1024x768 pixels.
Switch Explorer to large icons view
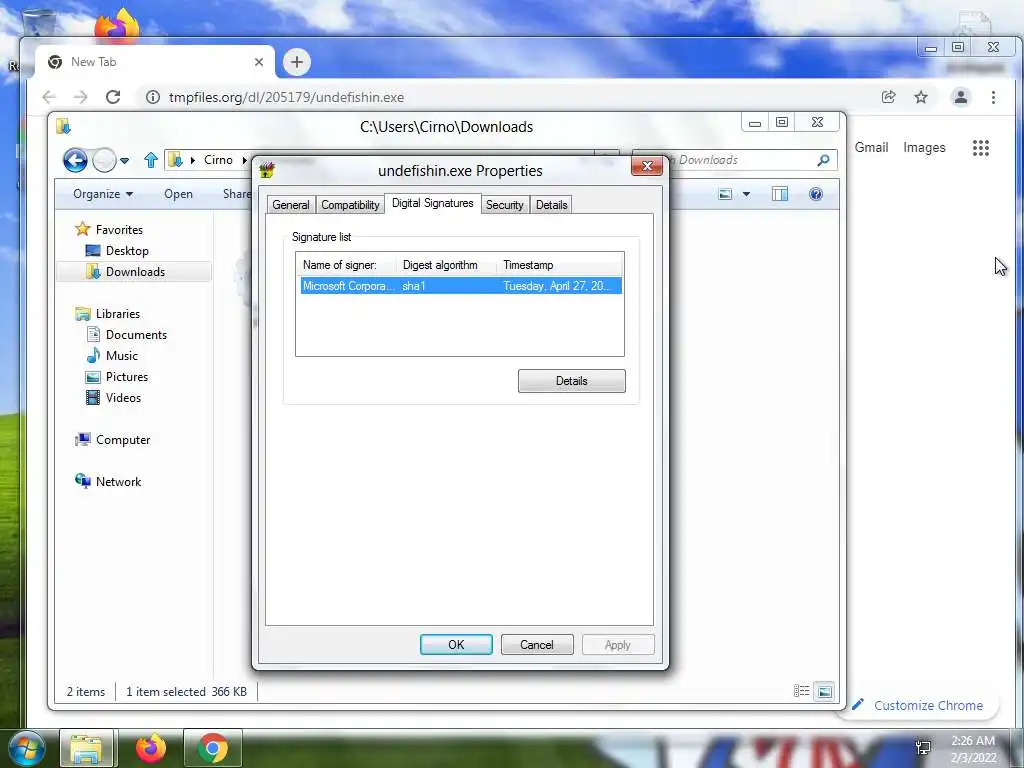click(825, 691)
